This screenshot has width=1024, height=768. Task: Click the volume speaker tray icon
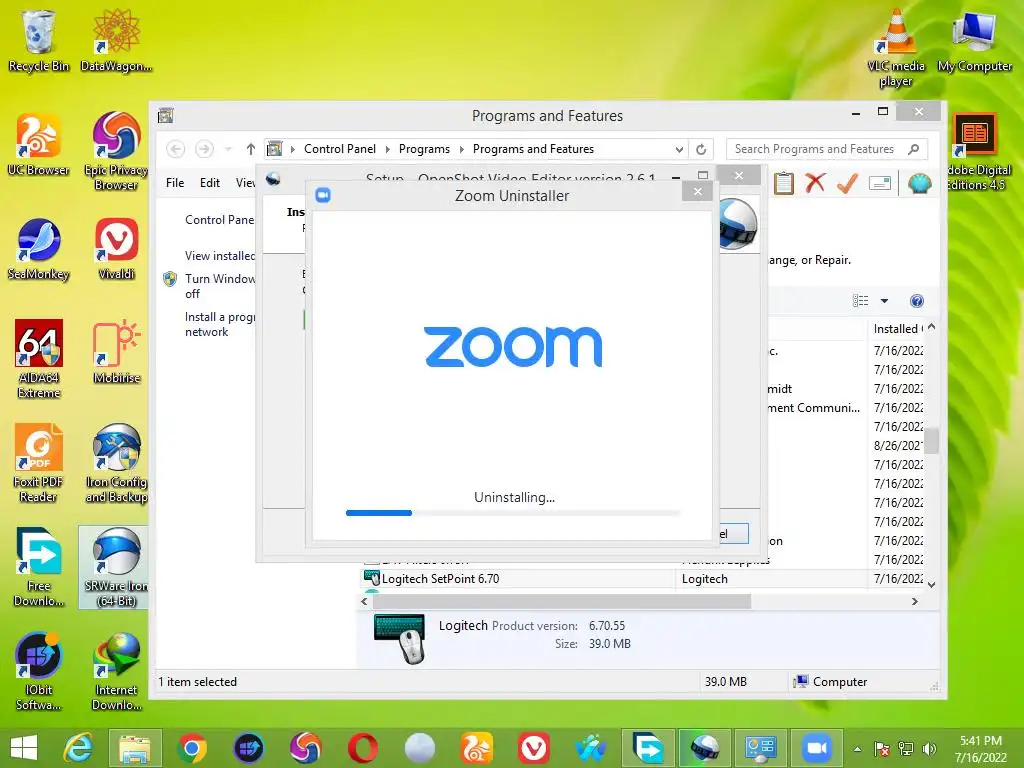[x=929, y=749]
